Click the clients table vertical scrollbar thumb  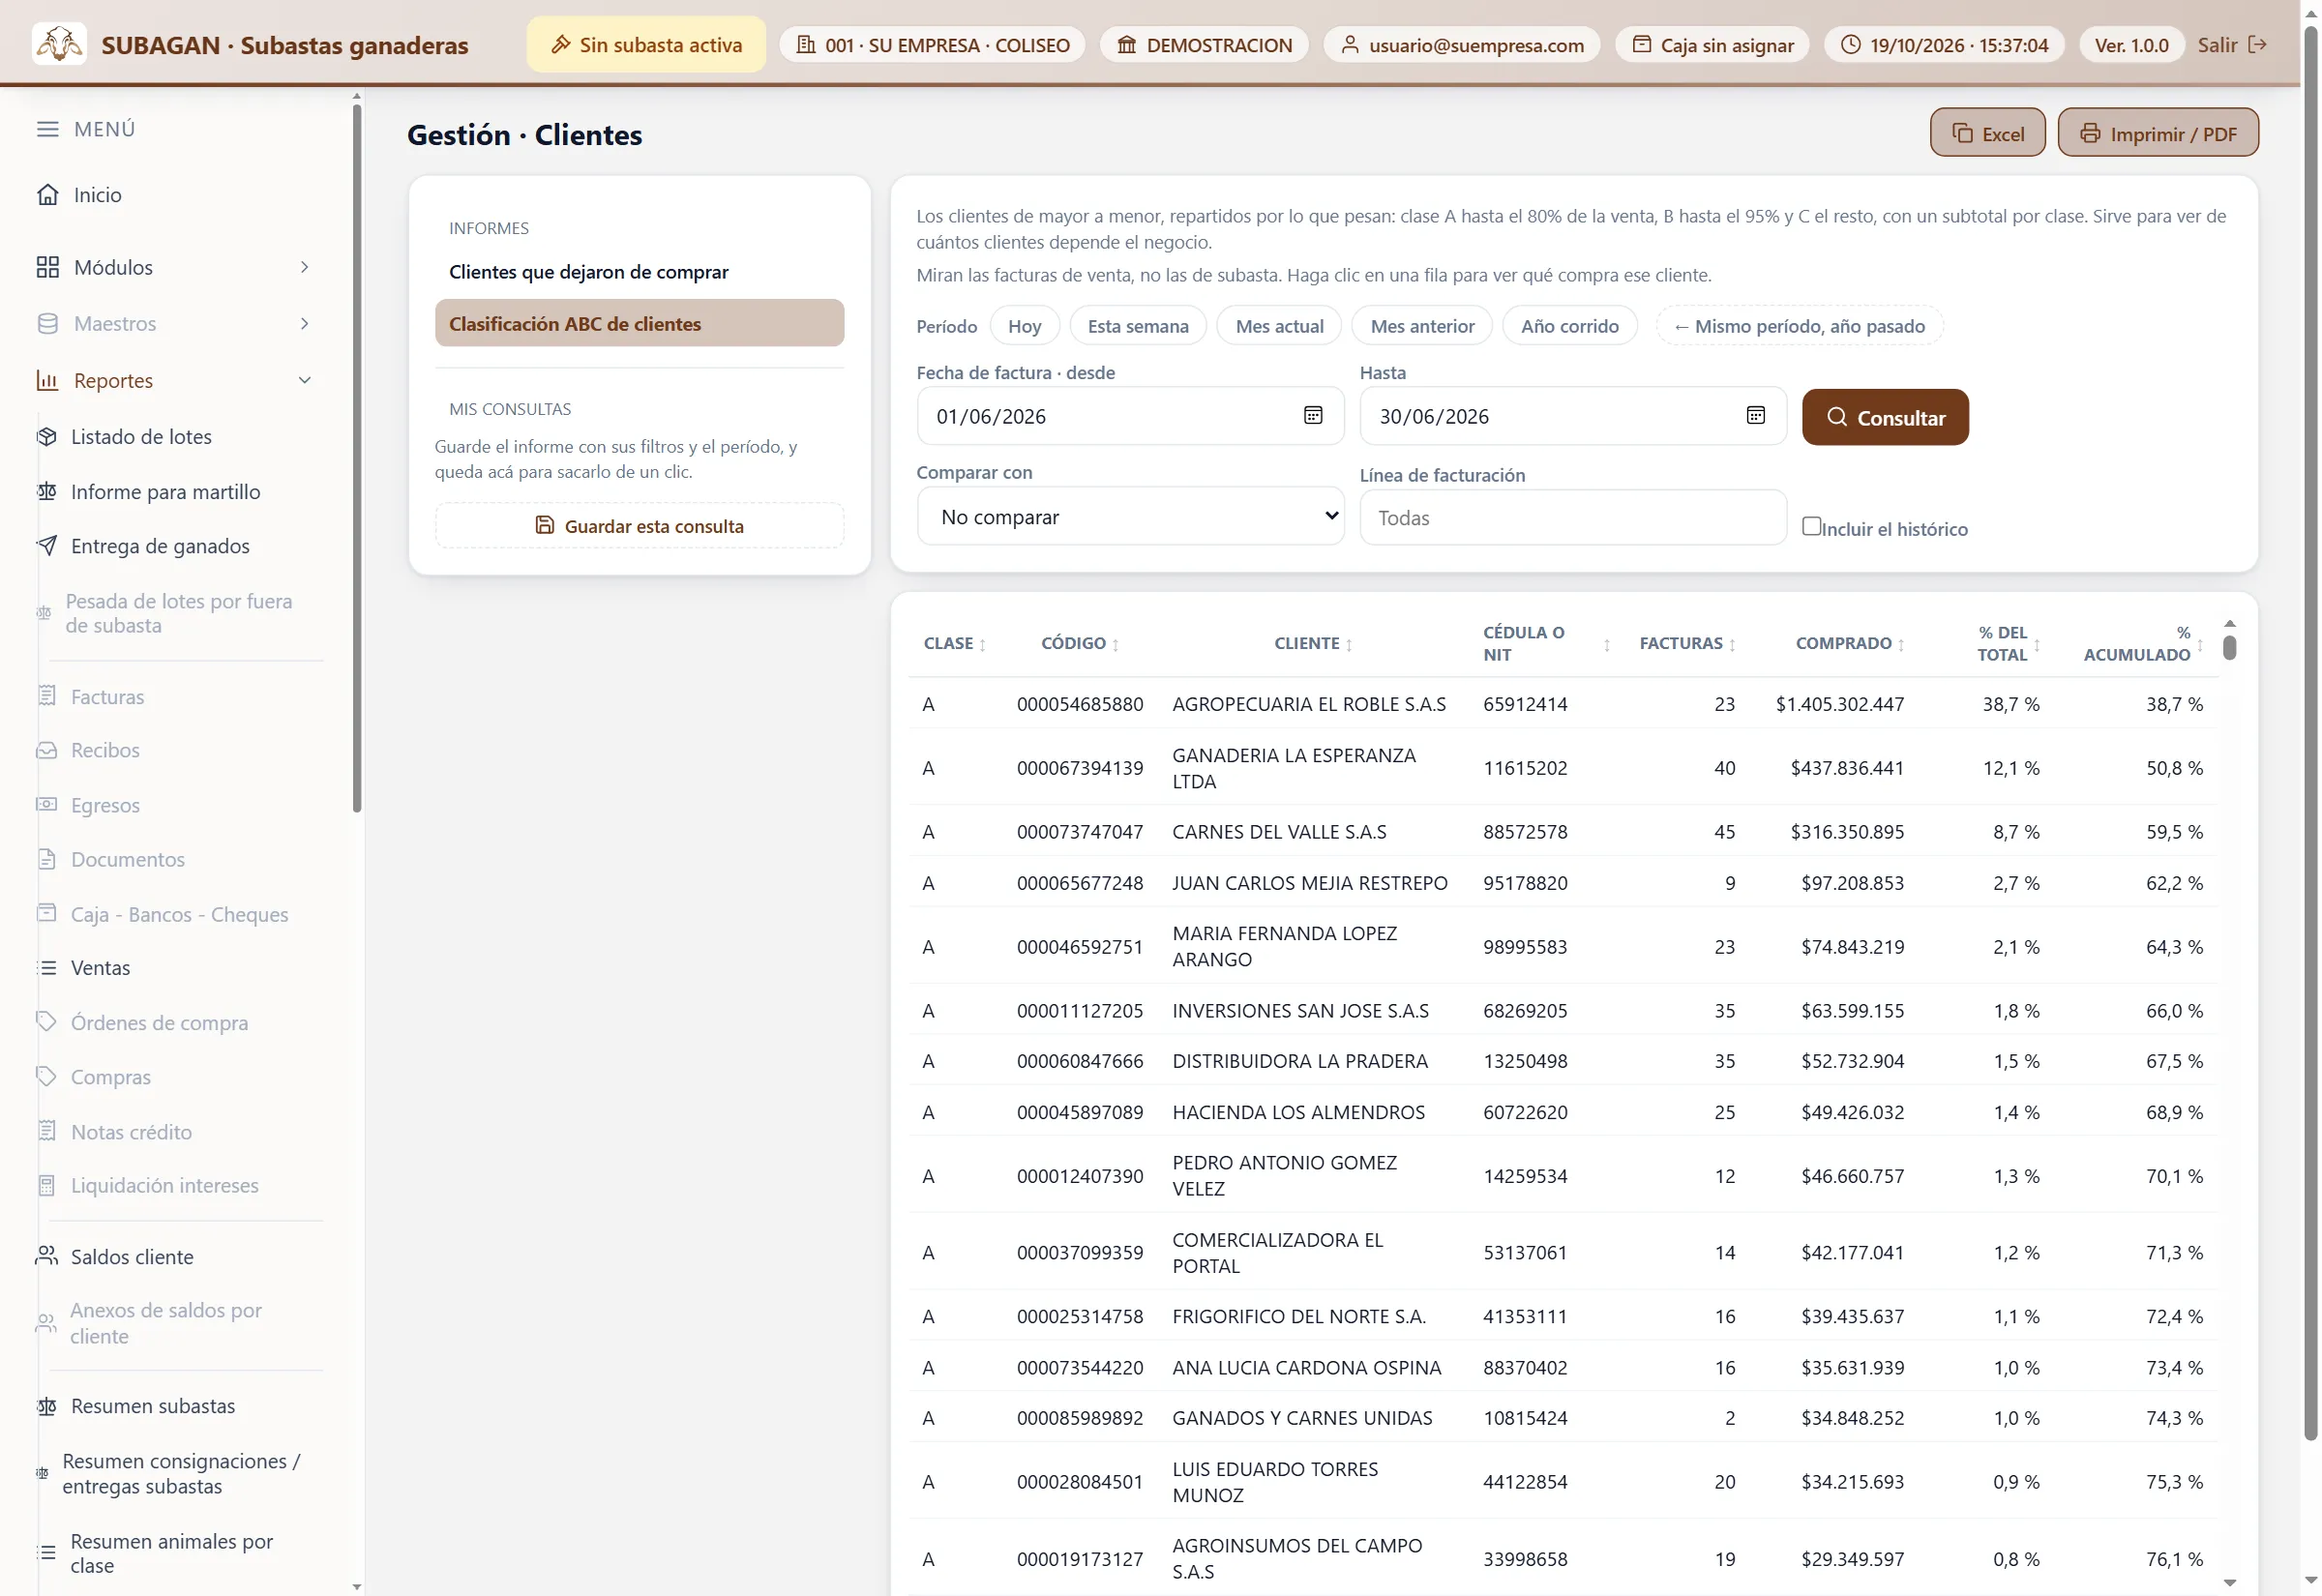pos(2229,647)
